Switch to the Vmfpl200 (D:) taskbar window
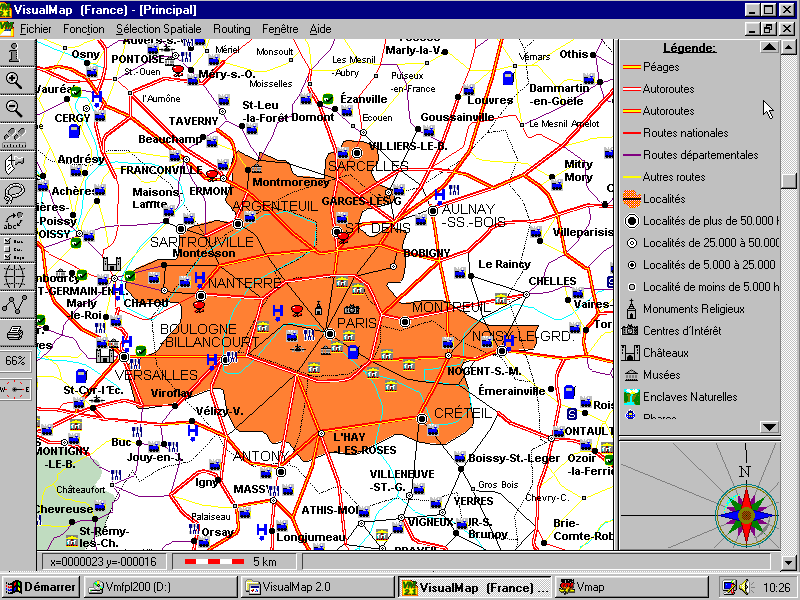 [160, 587]
